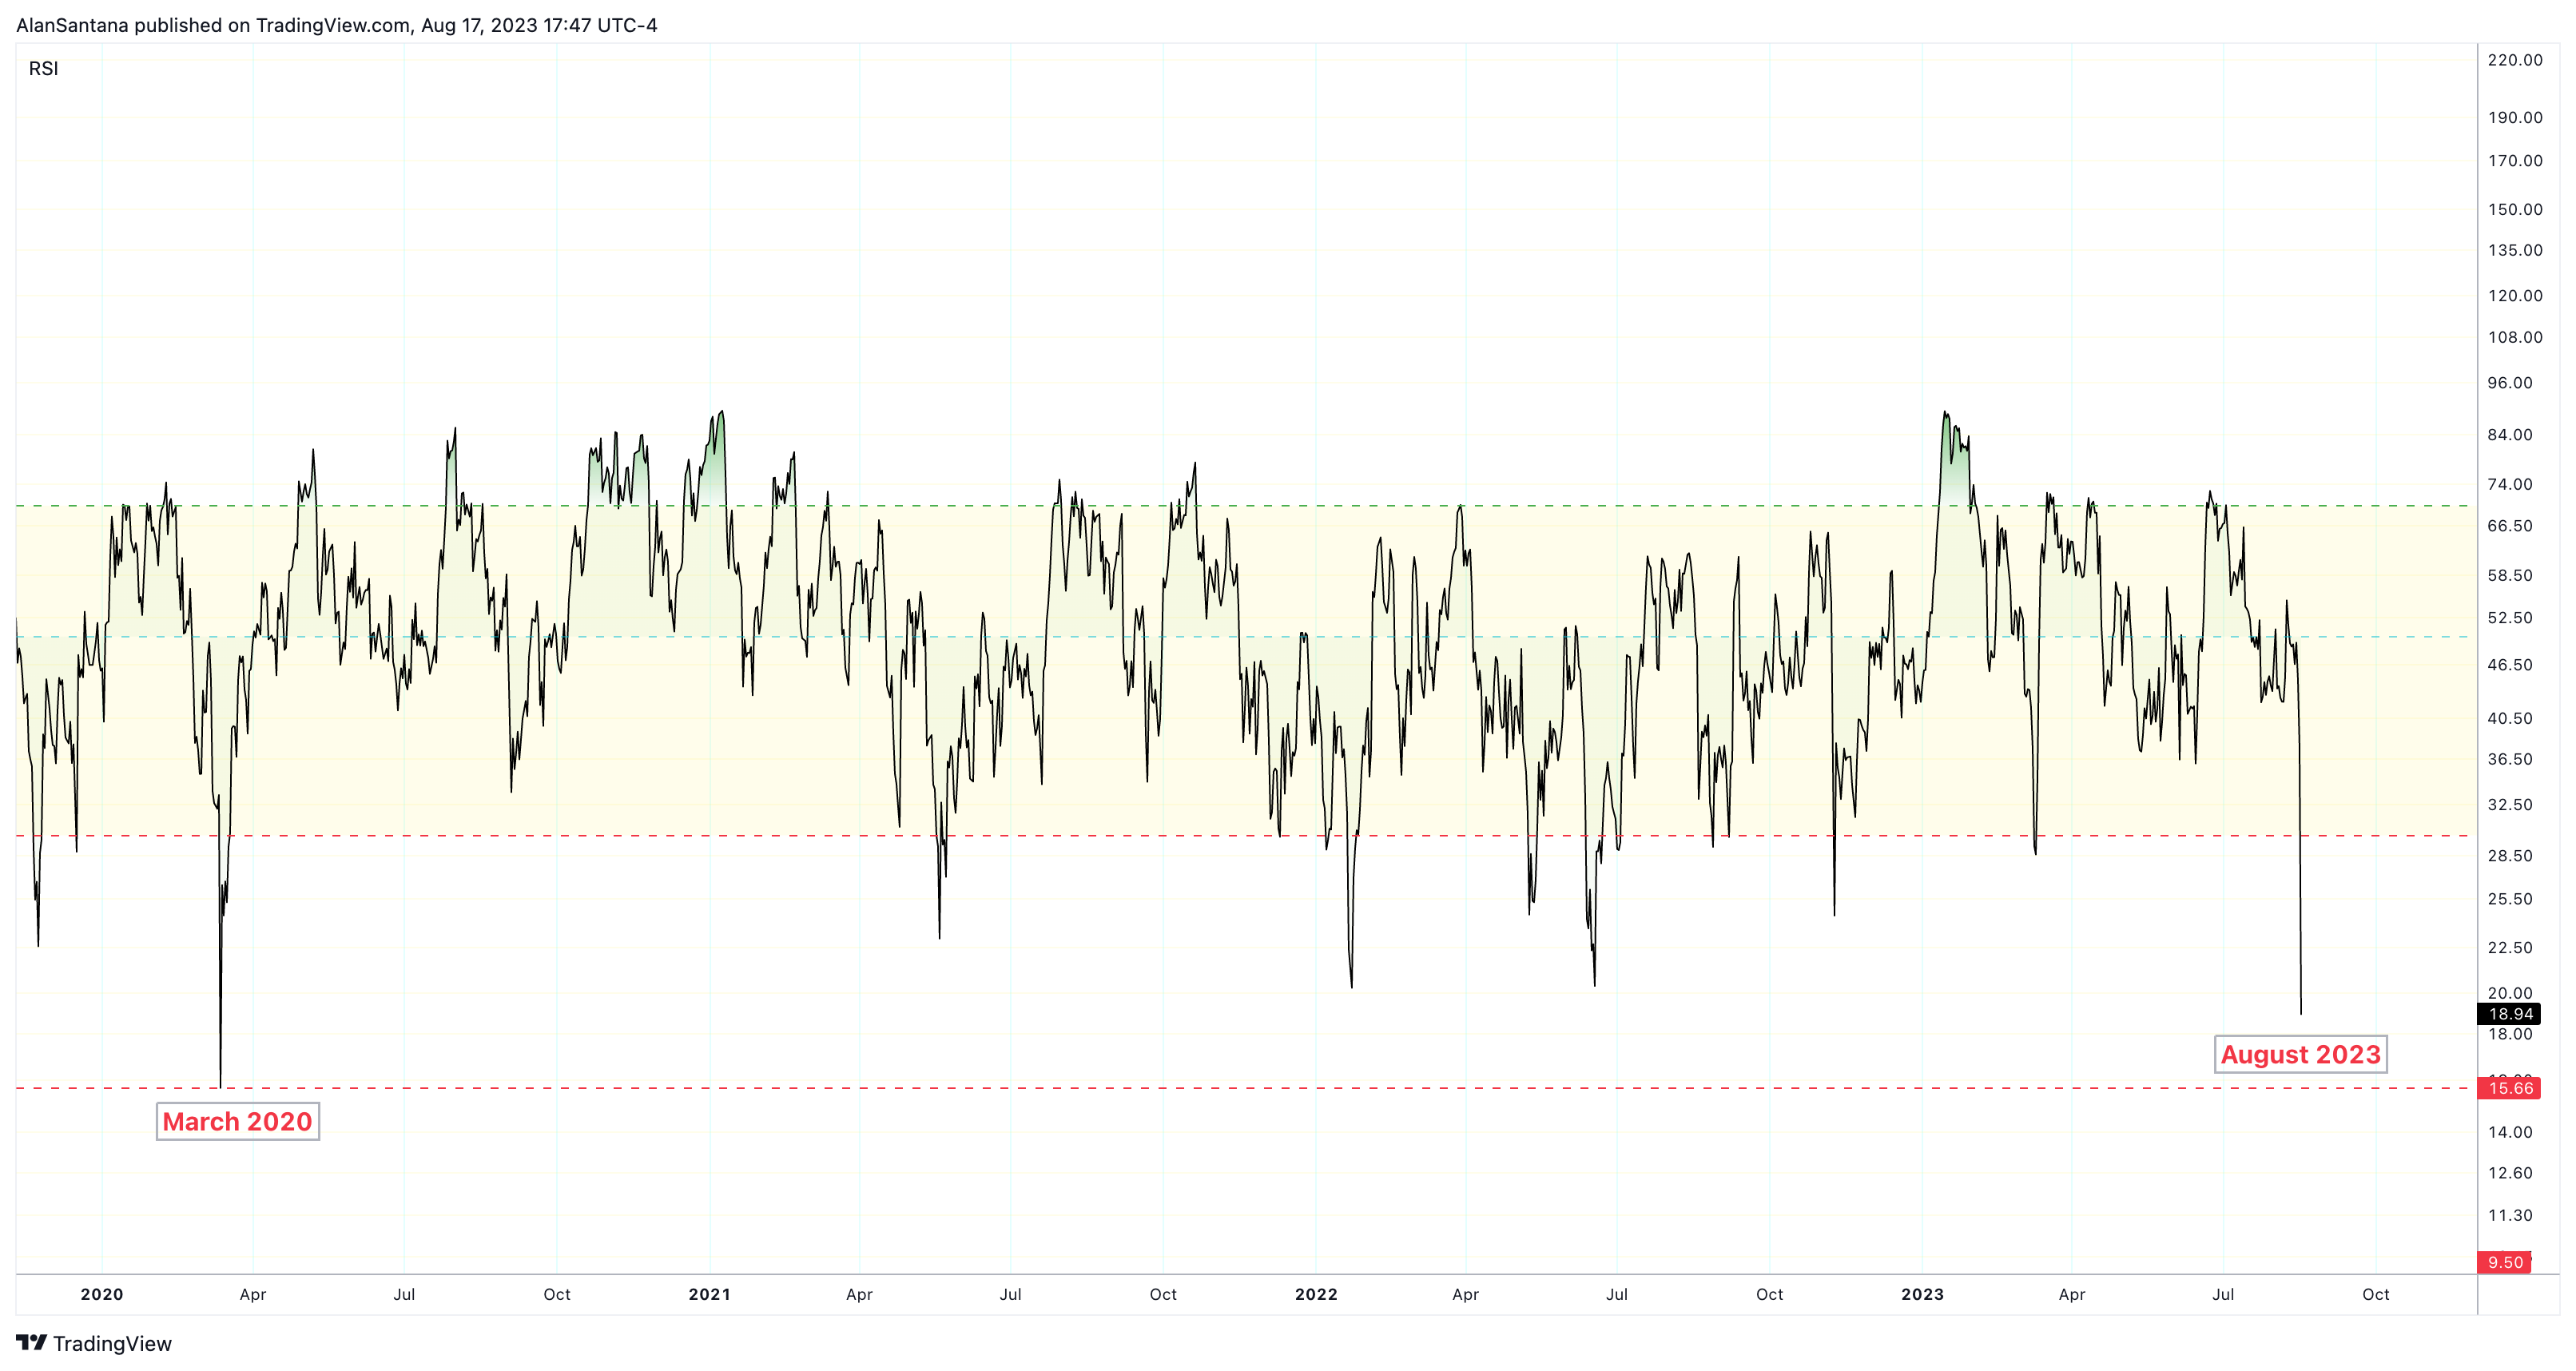
Task: Click the RSI indicator label
Action: click(43, 68)
